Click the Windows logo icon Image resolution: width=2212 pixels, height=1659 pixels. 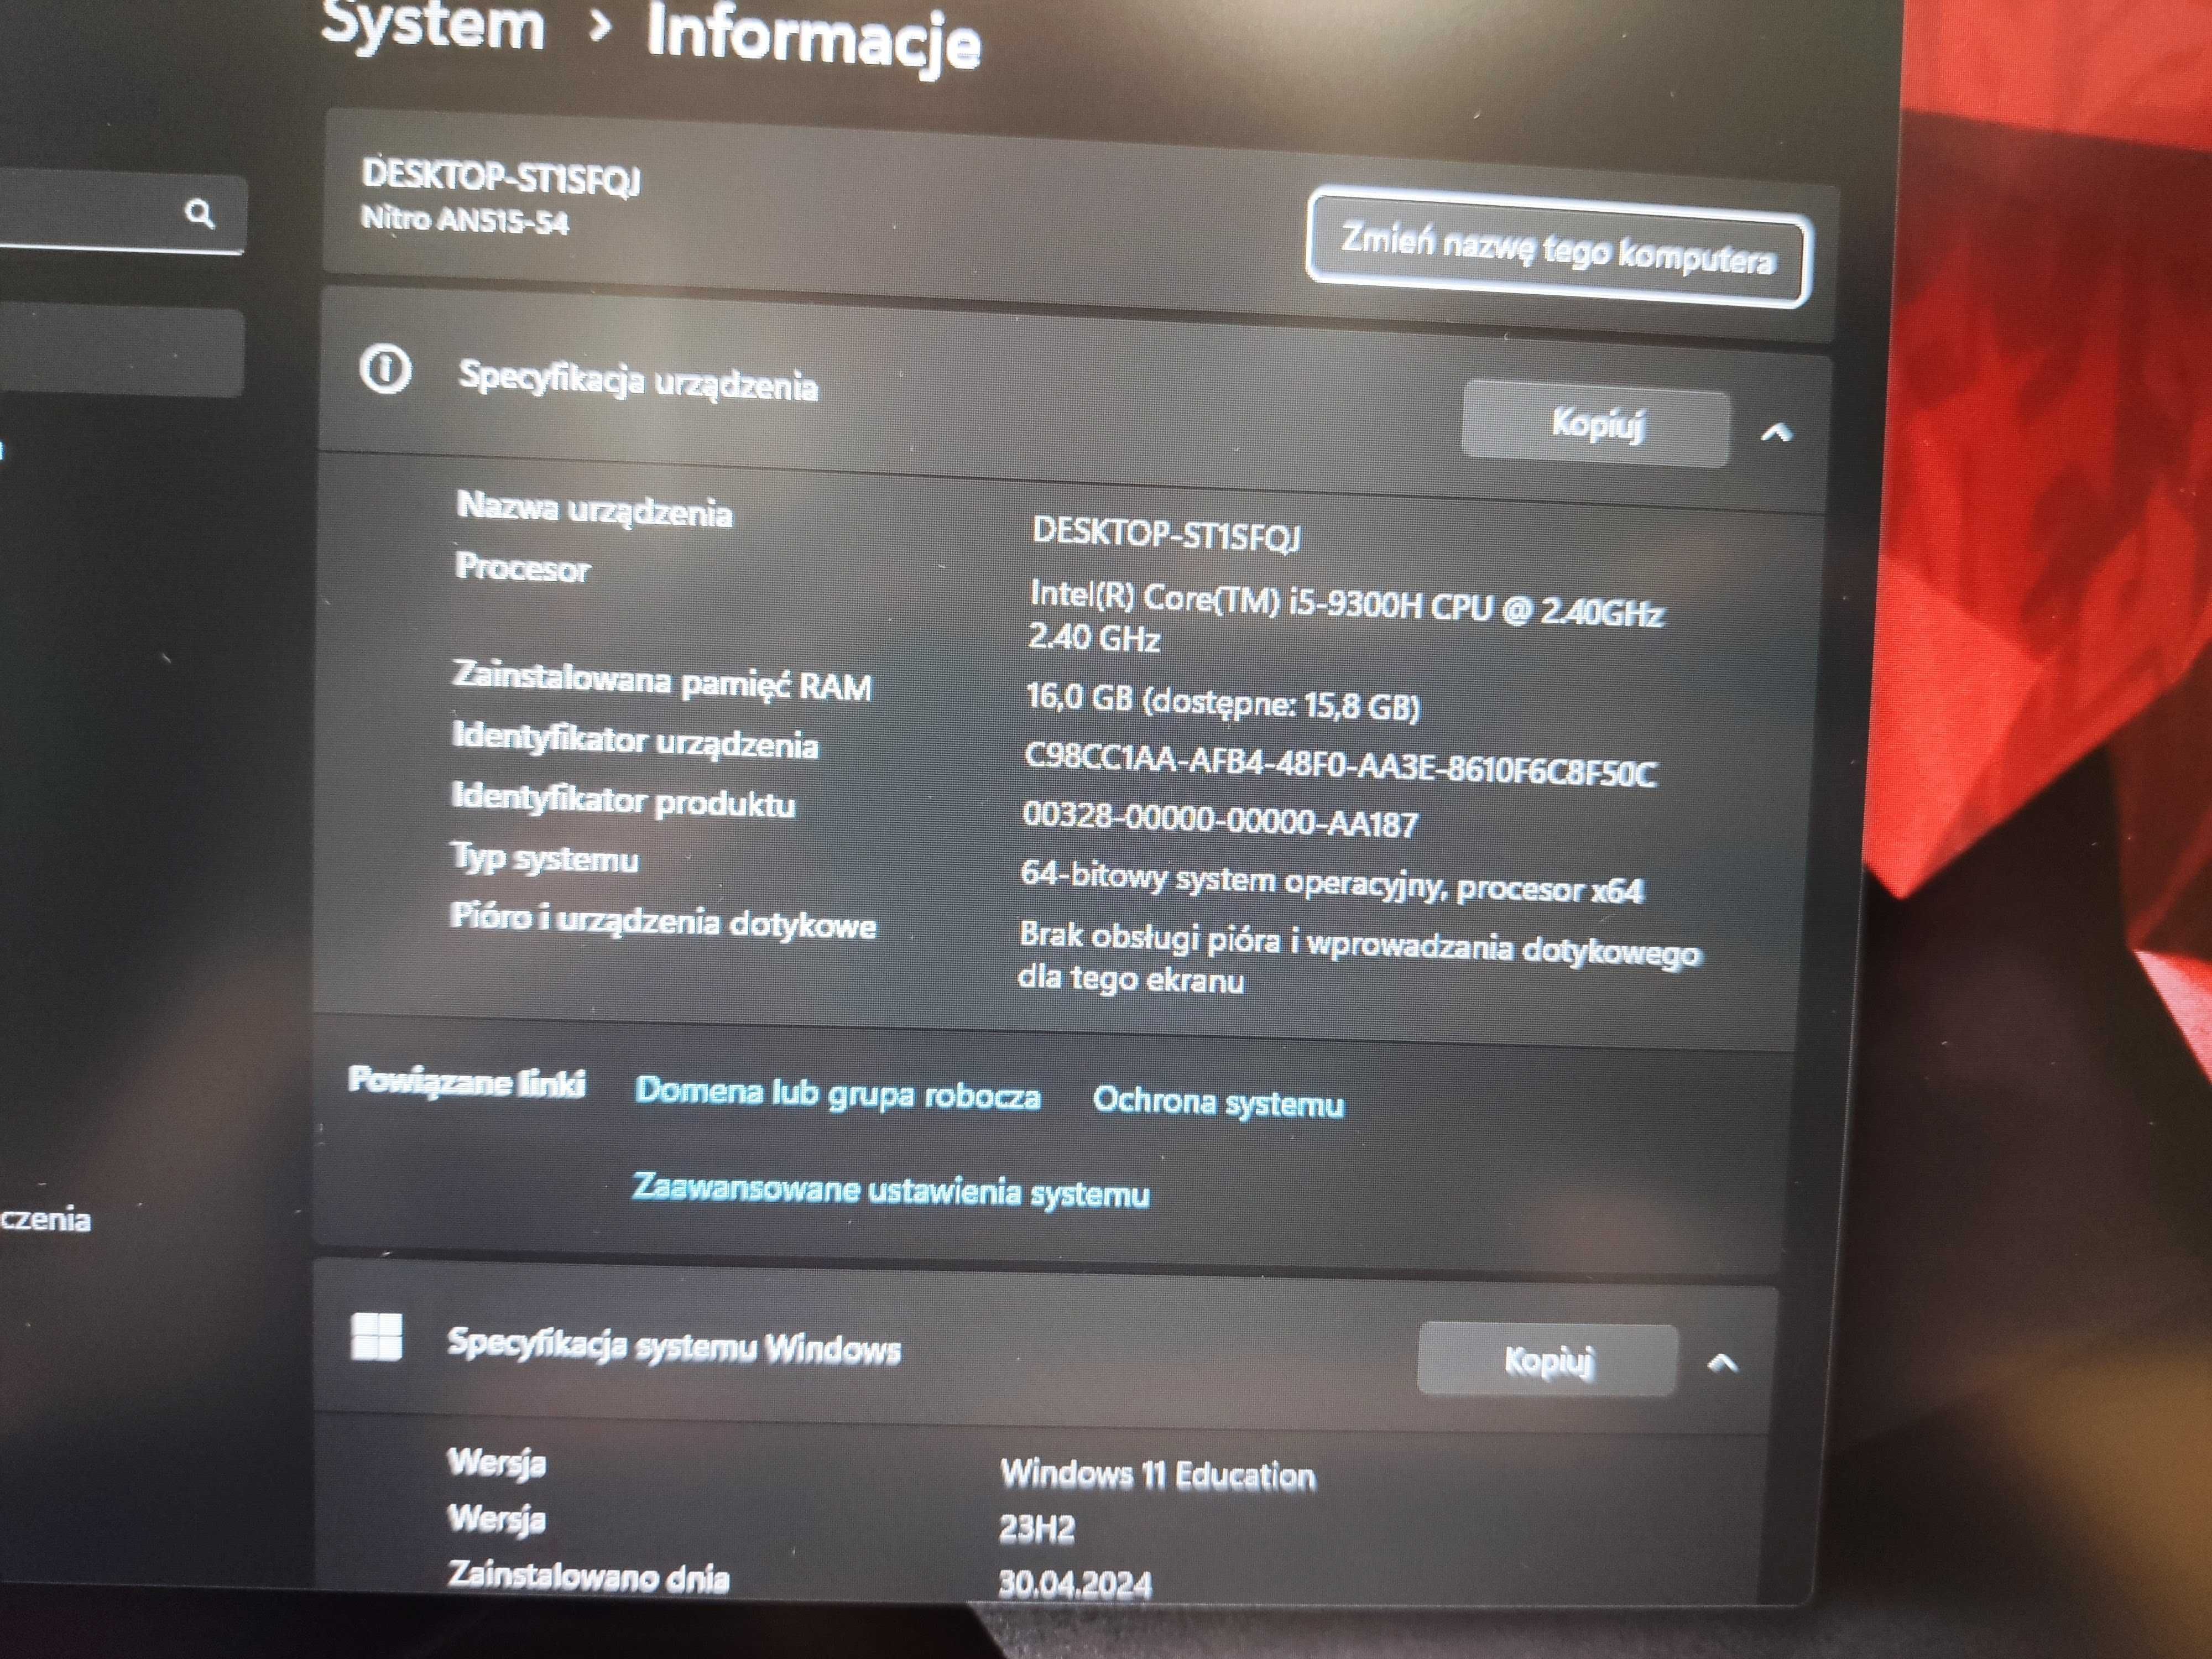[377, 1337]
